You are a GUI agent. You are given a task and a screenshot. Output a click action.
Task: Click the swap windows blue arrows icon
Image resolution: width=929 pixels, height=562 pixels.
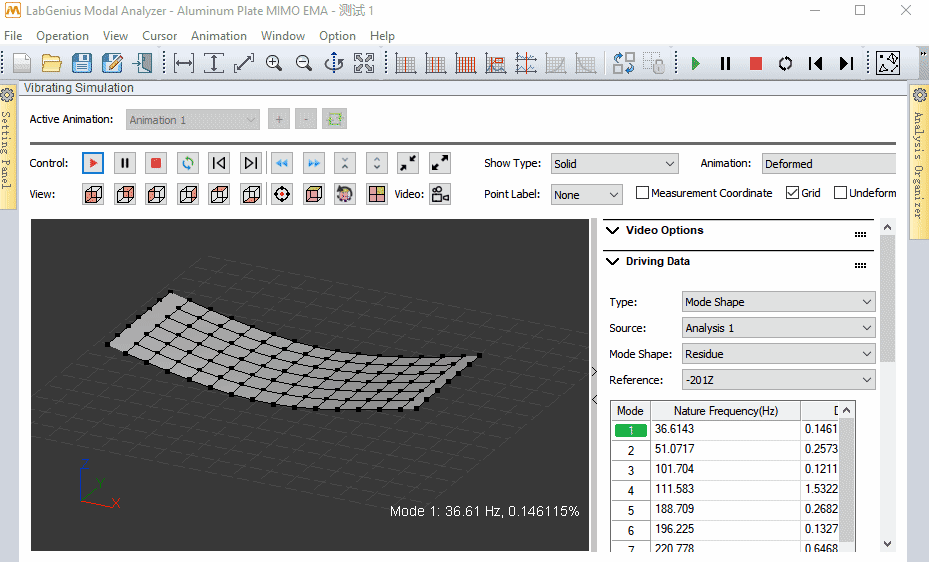pyautogui.click(x=623, y=63)
